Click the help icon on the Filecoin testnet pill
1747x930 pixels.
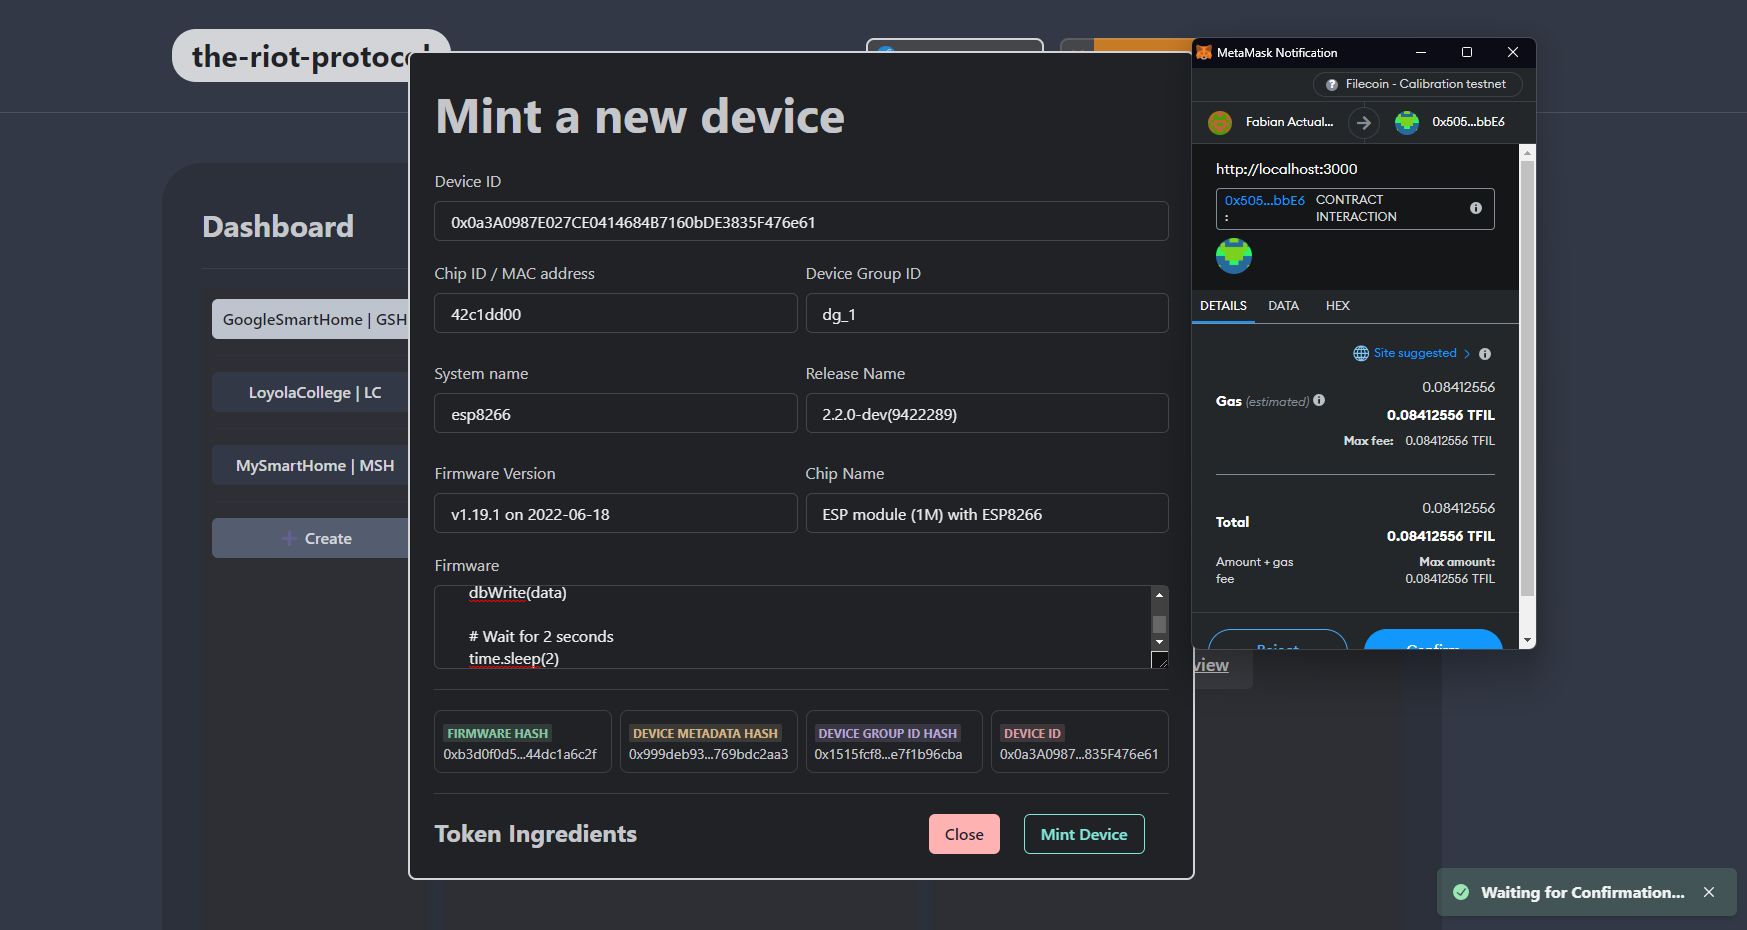(x=1332, y=84)
